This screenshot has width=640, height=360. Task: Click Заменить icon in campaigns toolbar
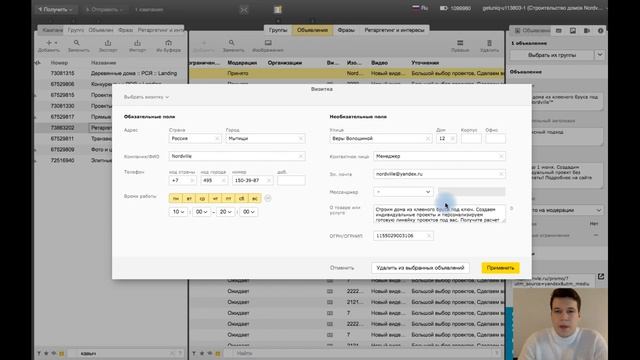tap(77, 43)
